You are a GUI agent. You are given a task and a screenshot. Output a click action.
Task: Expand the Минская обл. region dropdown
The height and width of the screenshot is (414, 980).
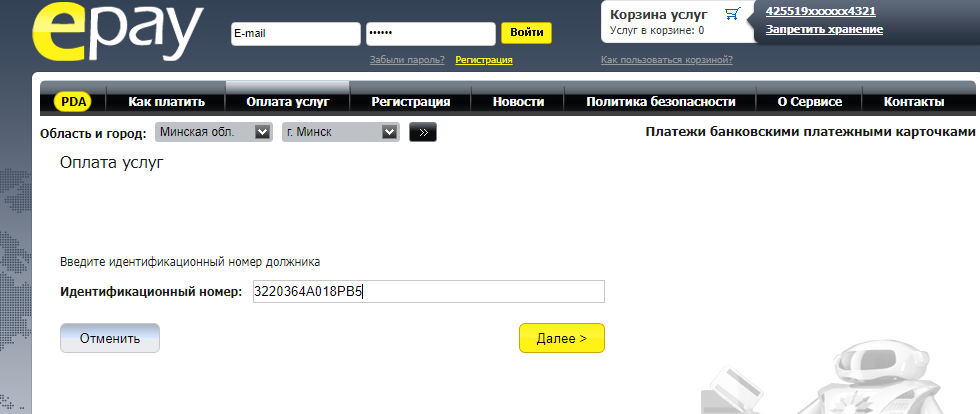pos(214,132)
